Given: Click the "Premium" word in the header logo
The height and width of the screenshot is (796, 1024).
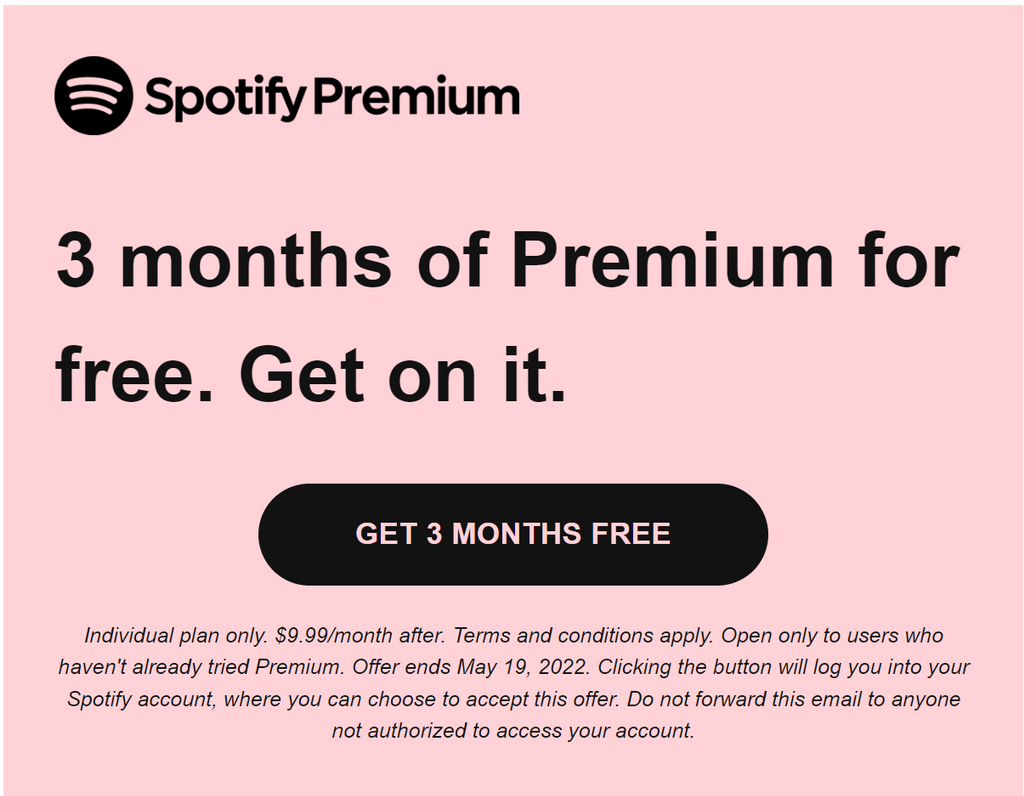Looking at the screenshot, I should pyautogui.click(x=417, y=98).
